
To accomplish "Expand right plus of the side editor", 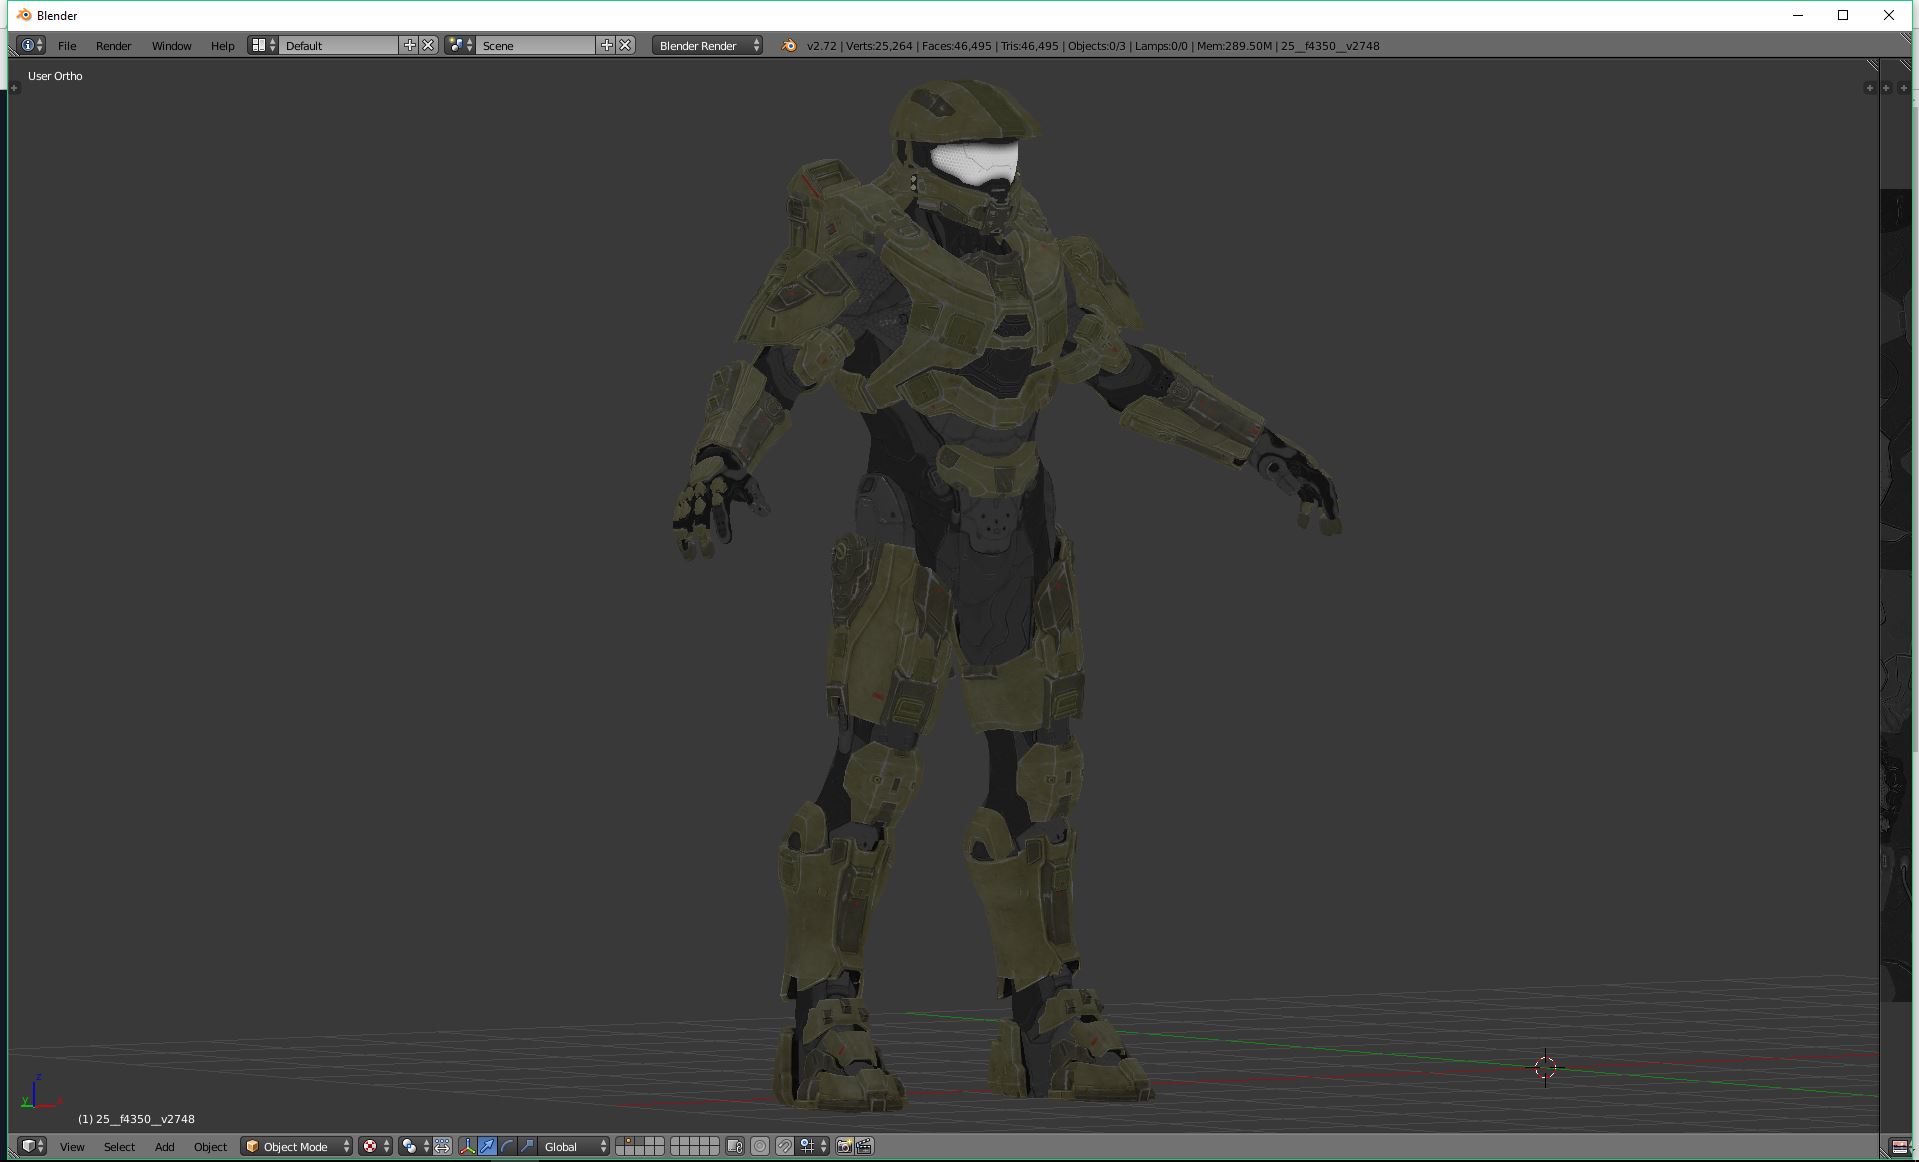I will coord(1903,88).
